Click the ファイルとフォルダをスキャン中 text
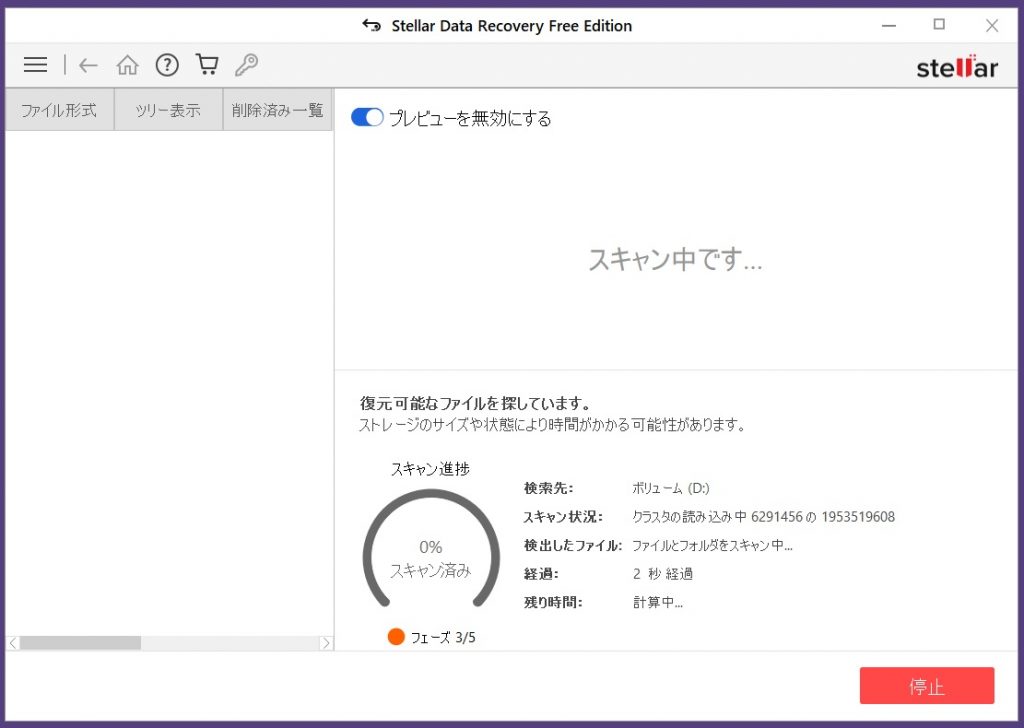Image resolution: width=1024 pixels, height=728 pixels. pyautogui.click(x=712, y=545)
